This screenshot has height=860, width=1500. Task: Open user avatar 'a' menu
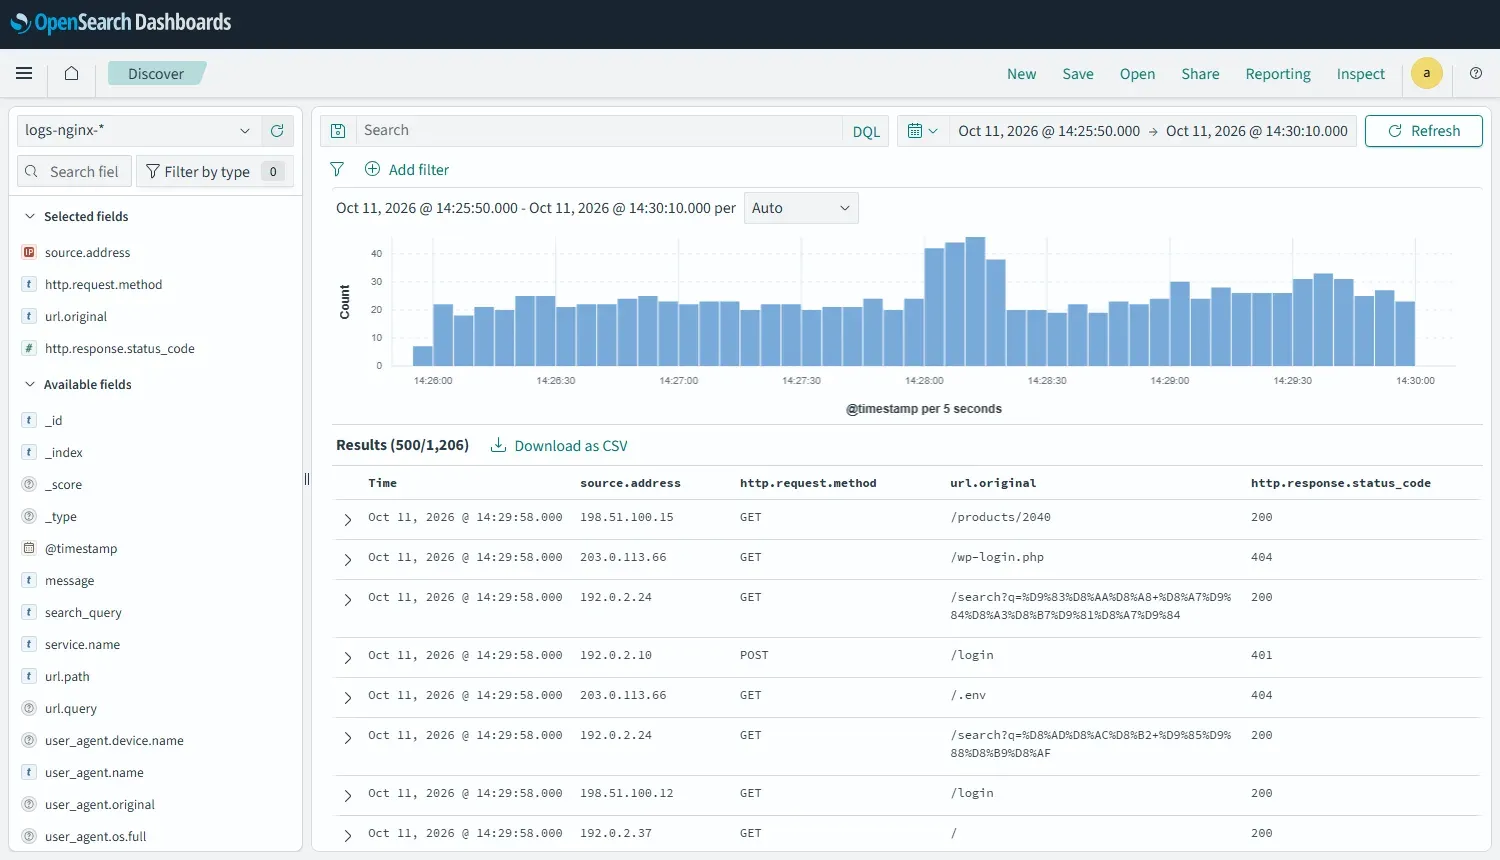(1427, 73)
